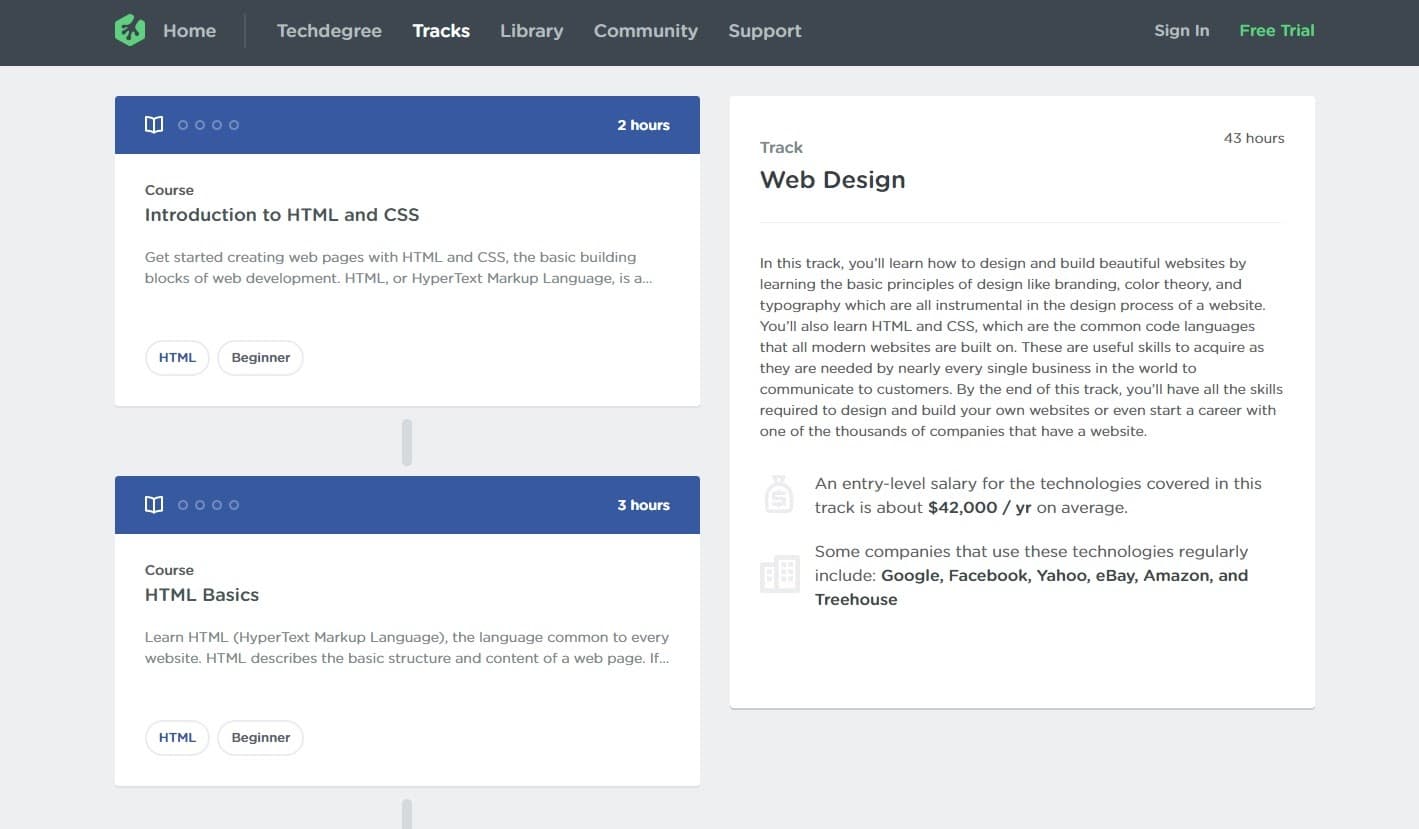Screen dimensions: 1419x829
Task: Switch to the Tracks tab
Action: click(441, 31)
